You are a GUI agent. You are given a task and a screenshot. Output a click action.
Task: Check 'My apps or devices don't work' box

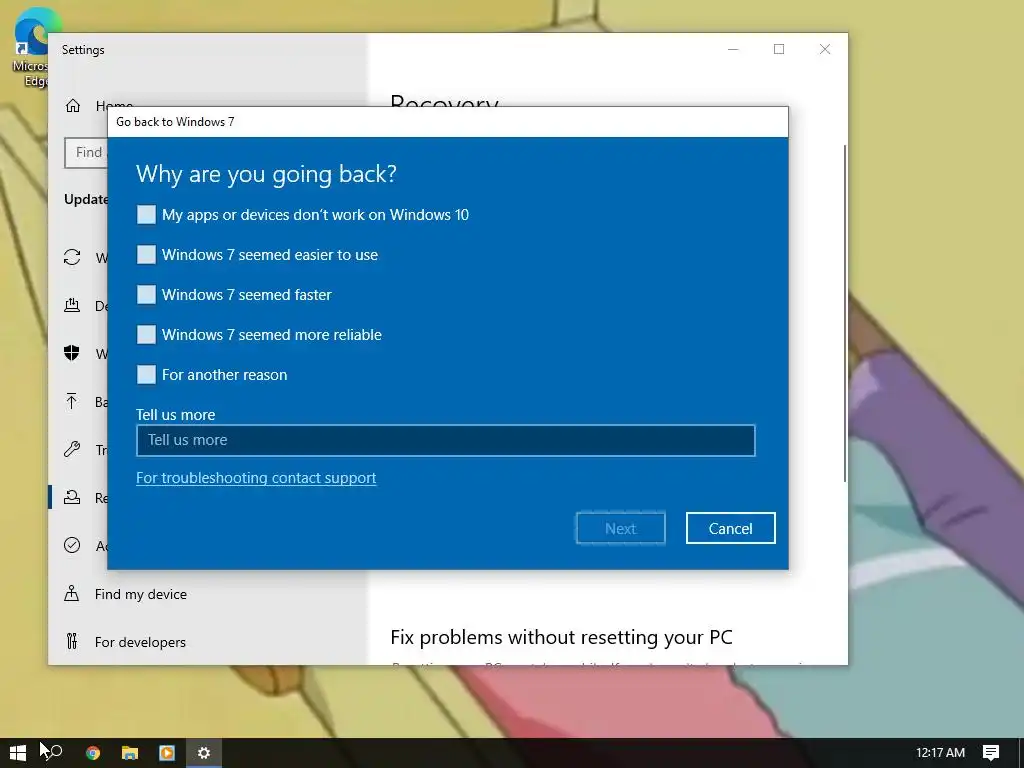pos(146,215)
